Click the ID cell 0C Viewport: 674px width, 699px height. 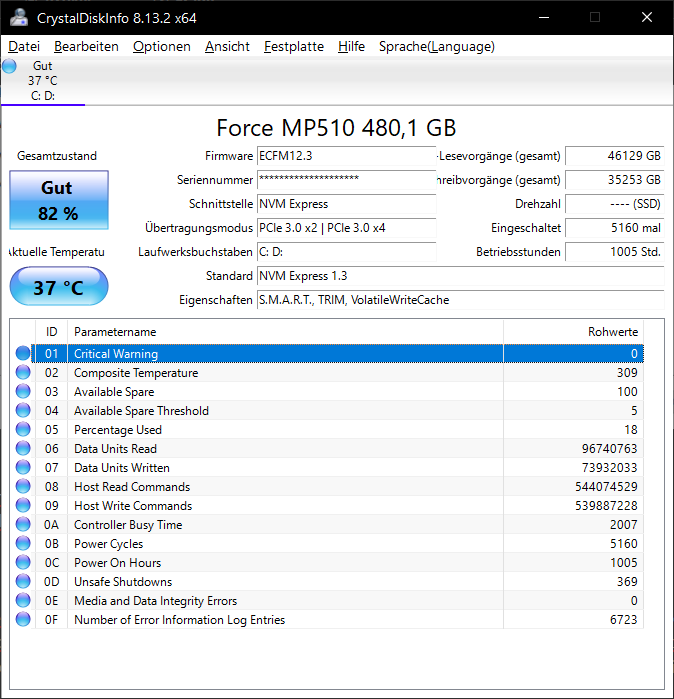click(x=51, y=563)
